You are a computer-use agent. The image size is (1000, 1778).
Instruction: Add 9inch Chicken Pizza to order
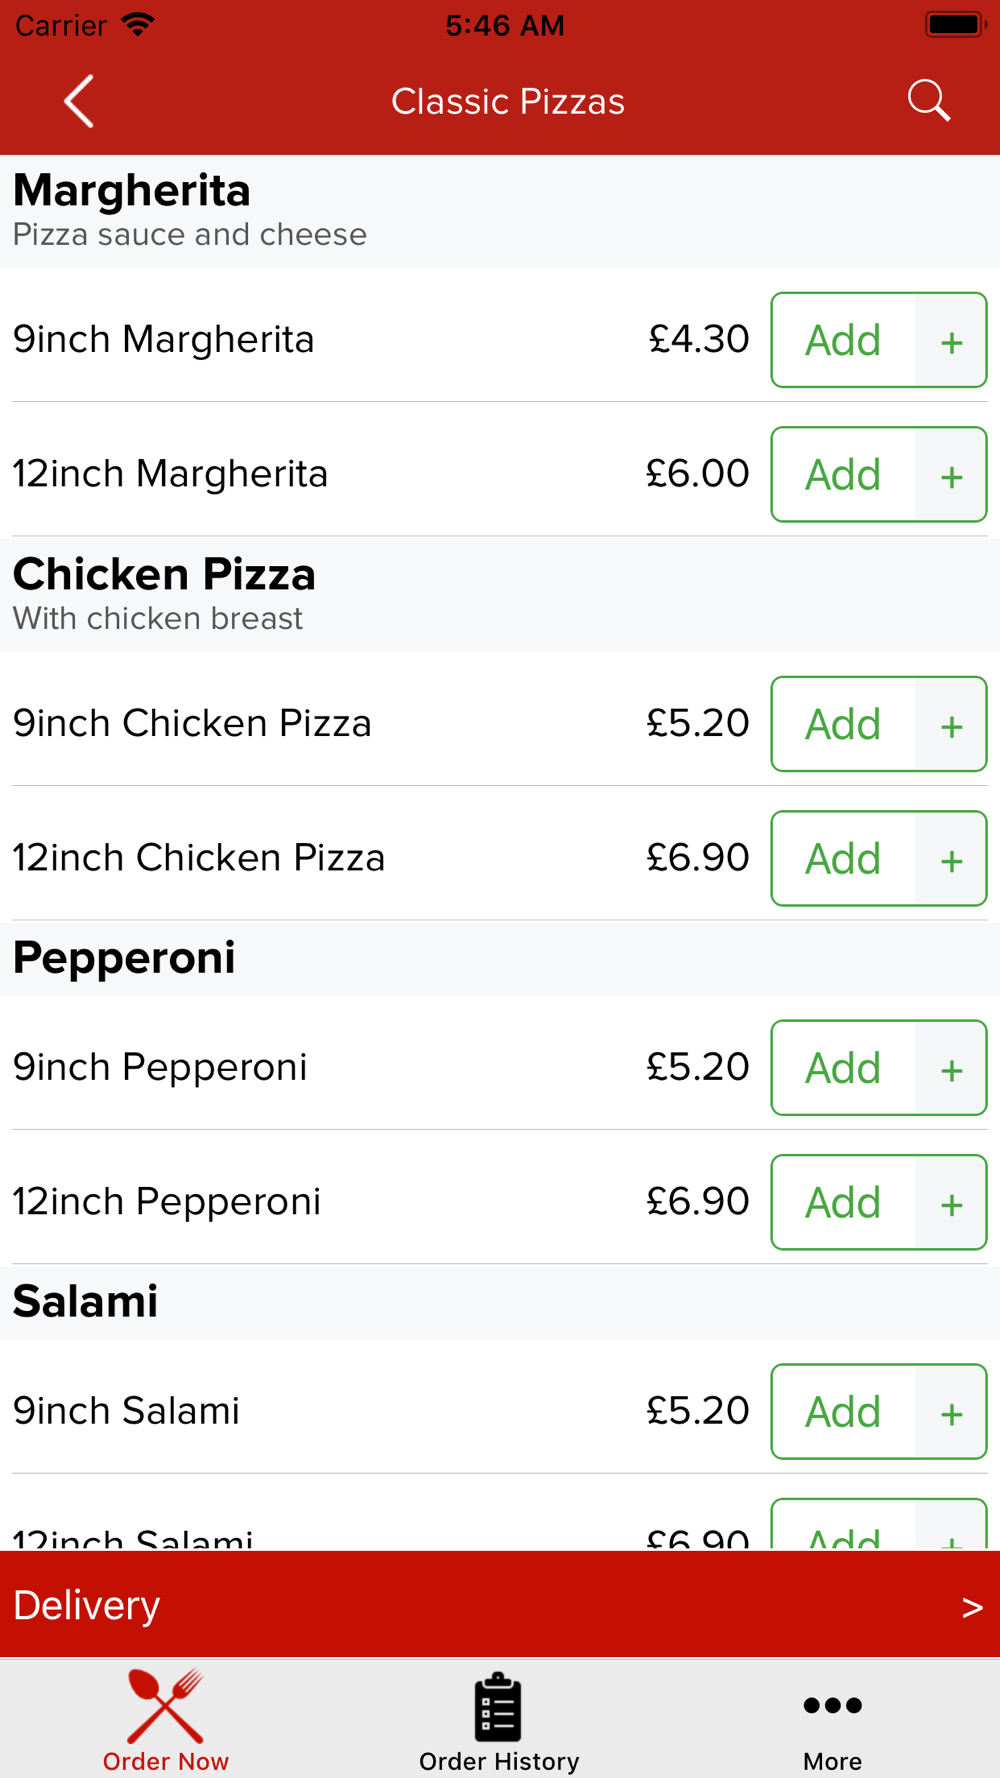click(x=843, y=724)
